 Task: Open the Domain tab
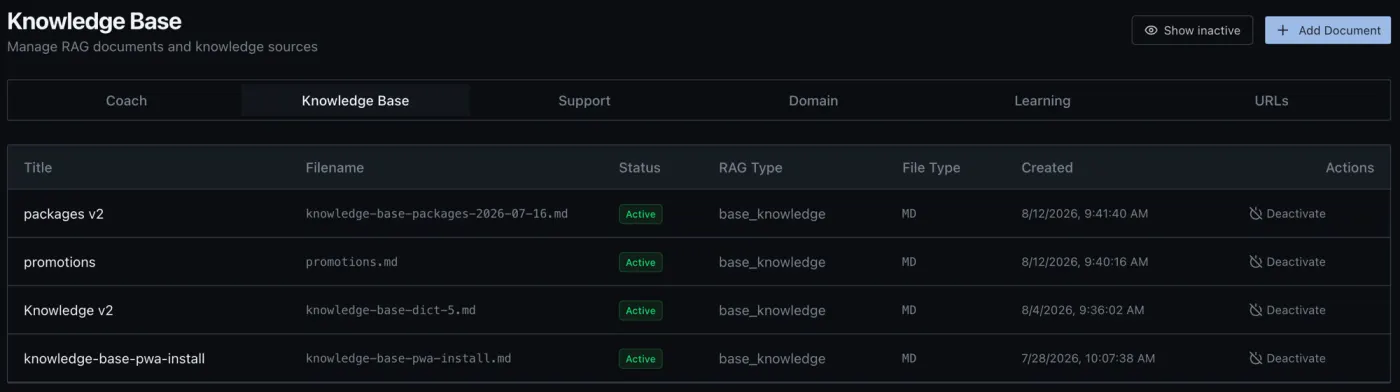(x=813, y=100)
